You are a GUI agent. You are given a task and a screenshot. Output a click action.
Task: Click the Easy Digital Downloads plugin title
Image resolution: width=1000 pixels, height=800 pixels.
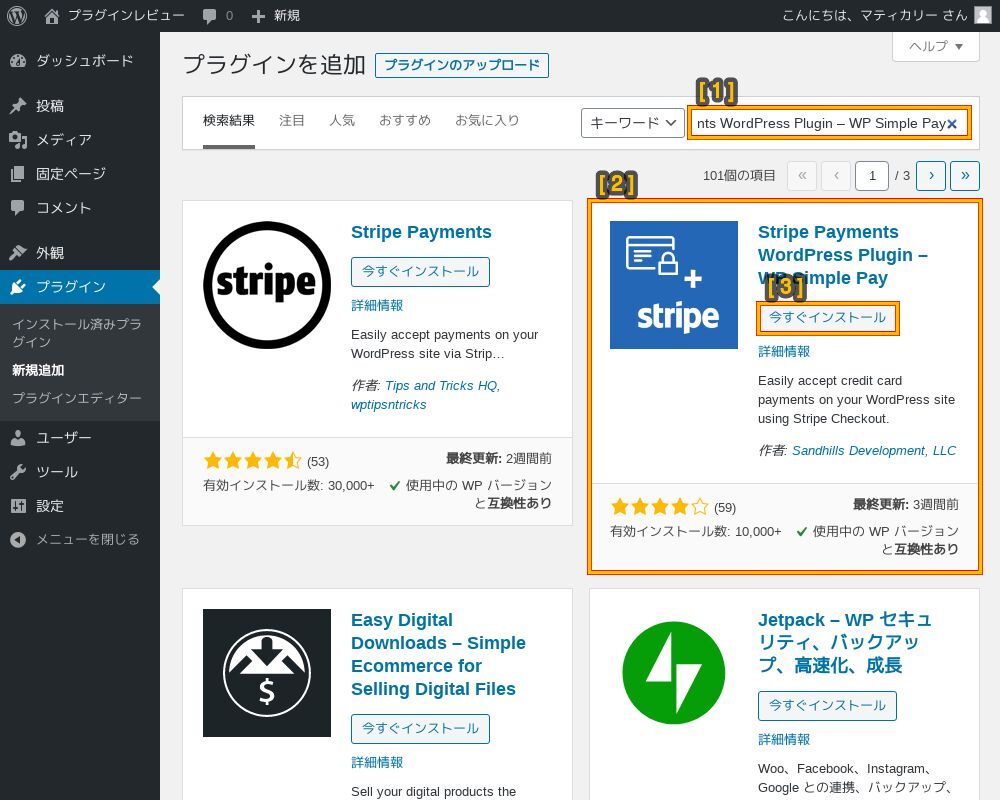click(x=438, y=655)
